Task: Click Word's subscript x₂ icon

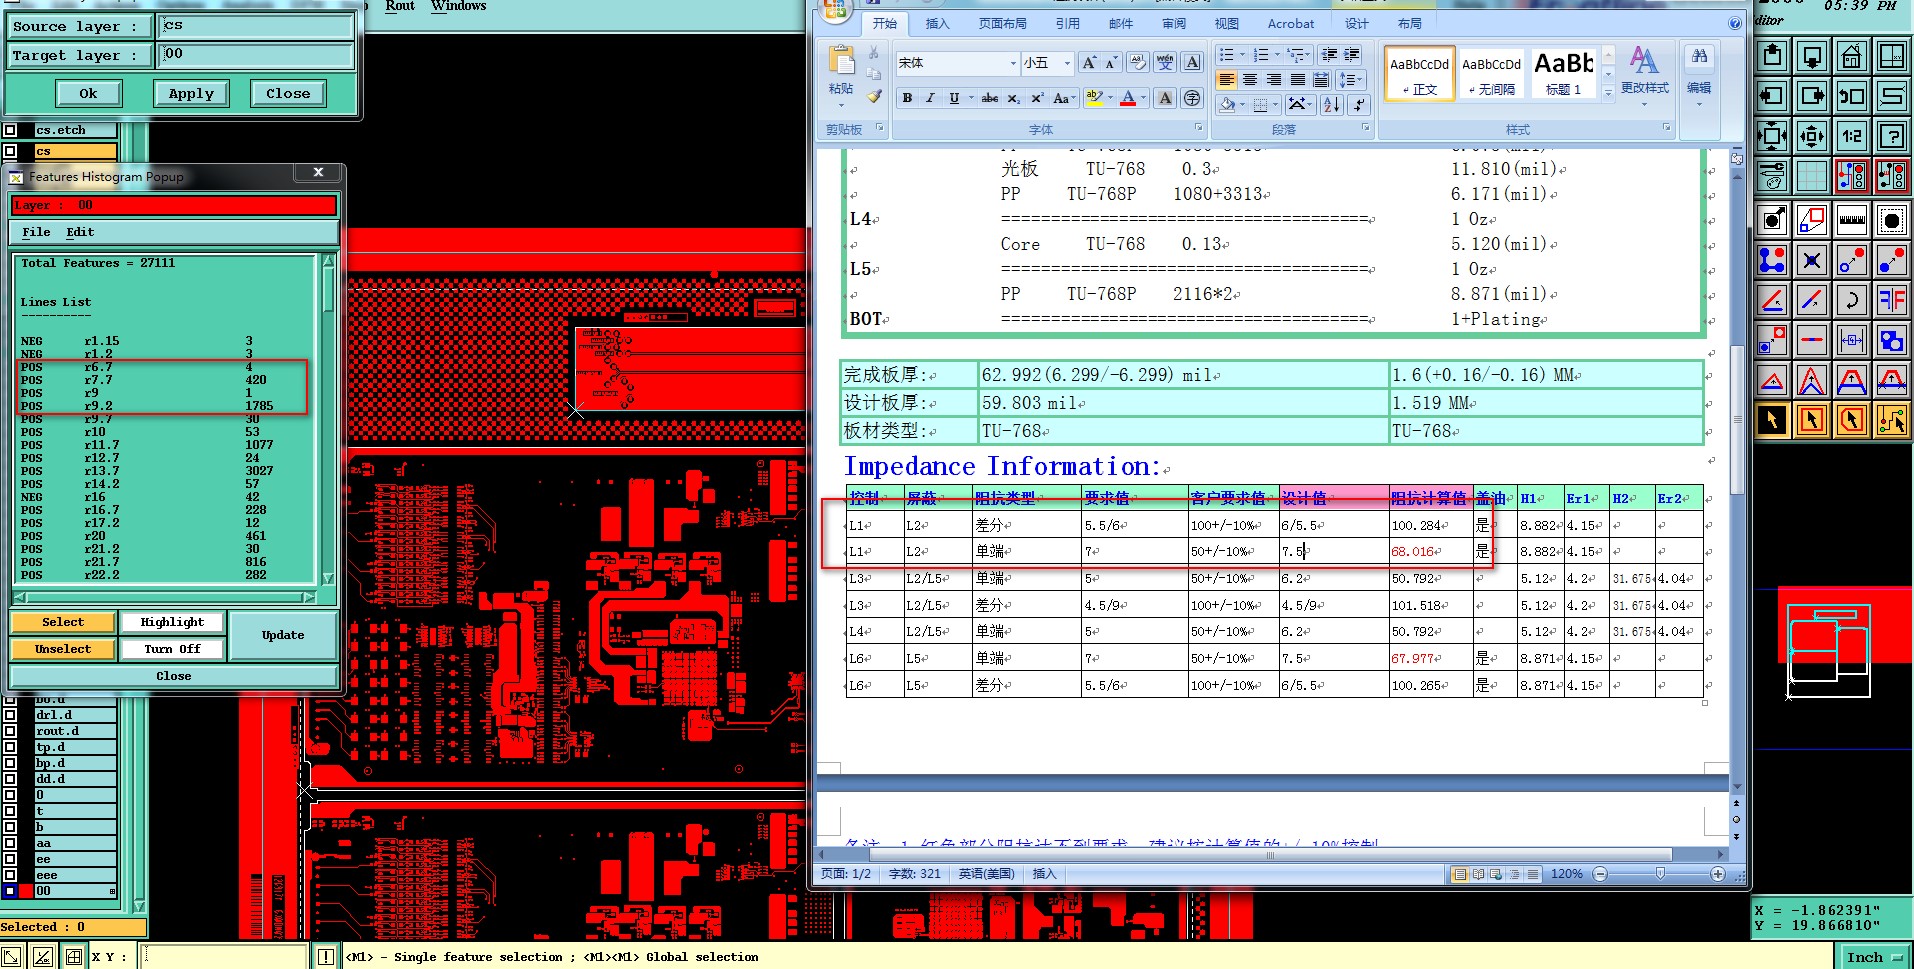Action: [x=1013, y=98]
